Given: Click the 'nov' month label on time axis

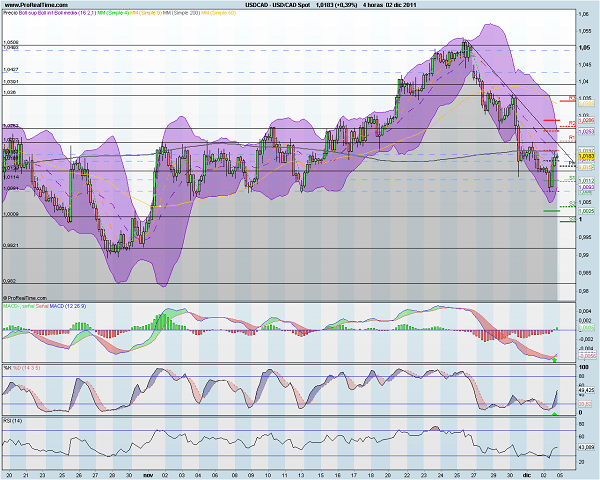Looking at the screenshot, I should pyautogui.click(x=148, y=475).
